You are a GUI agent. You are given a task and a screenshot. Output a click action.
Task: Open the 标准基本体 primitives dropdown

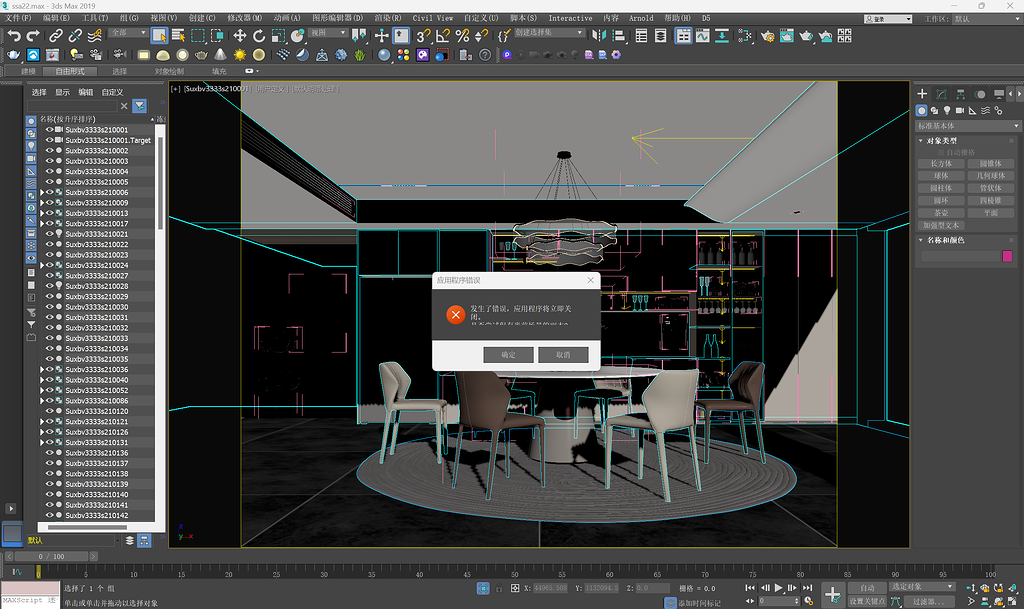pos(965,124)
